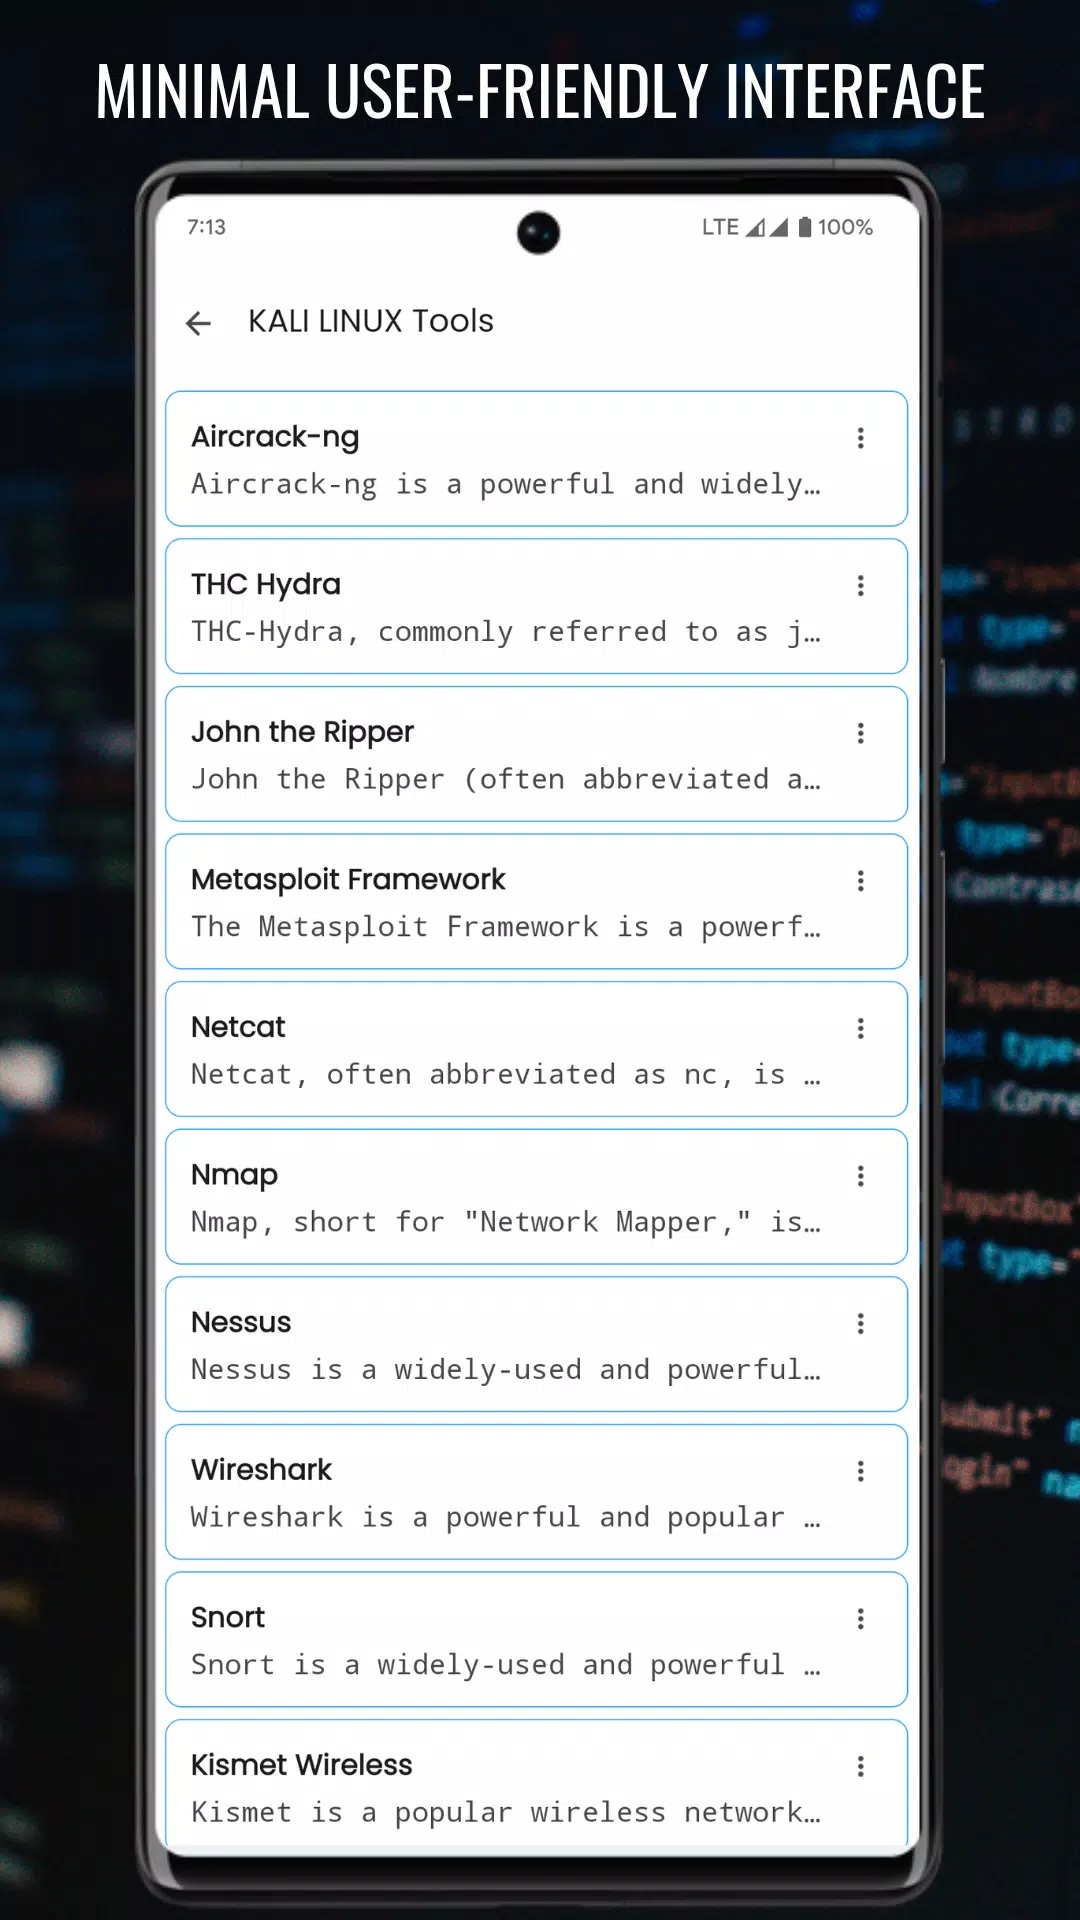The width and height of the screenshot is (1080, 1920).
Task: Select the John the Ripper title
Action: tap(302, 732)
